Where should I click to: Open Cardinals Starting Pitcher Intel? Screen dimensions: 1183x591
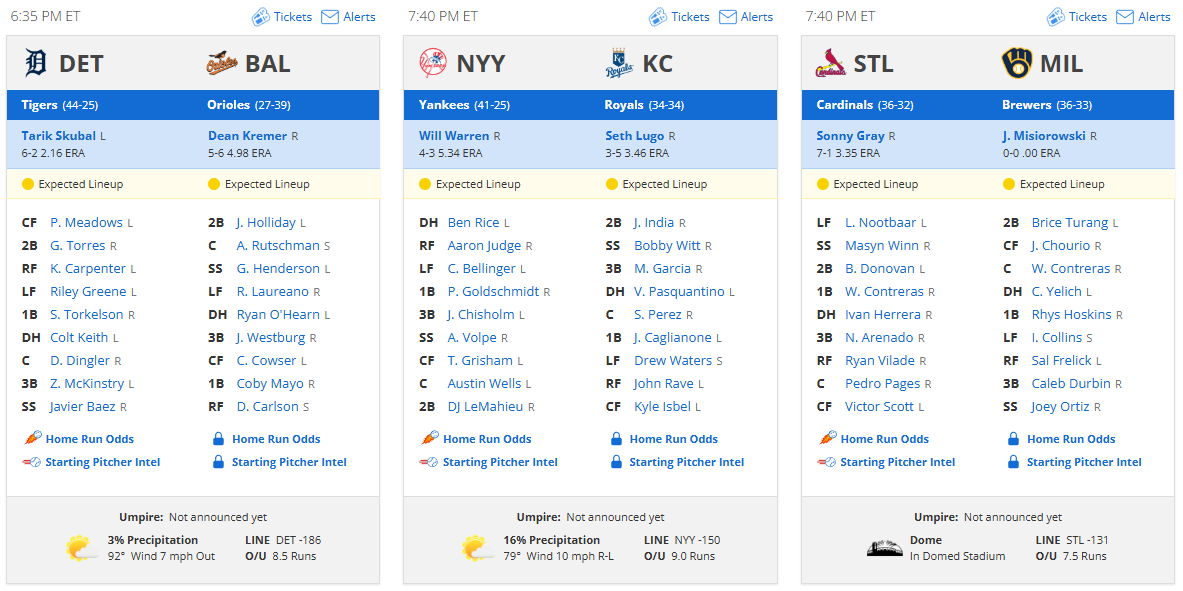(x=898, y=462)
